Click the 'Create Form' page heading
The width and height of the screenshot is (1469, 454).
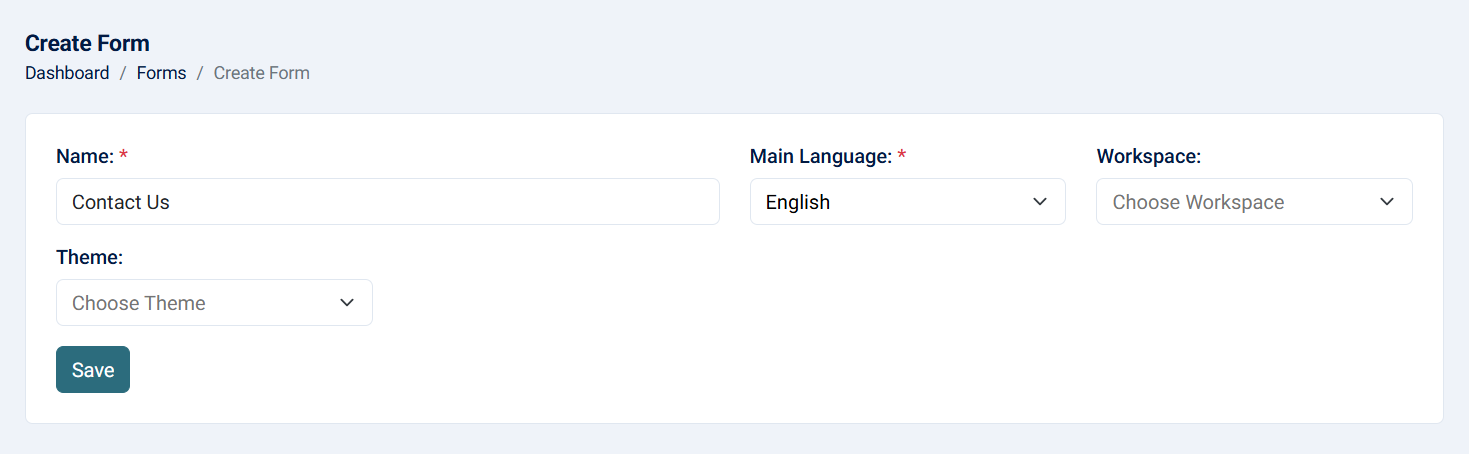pyautogui.click(x=87, y=43)
